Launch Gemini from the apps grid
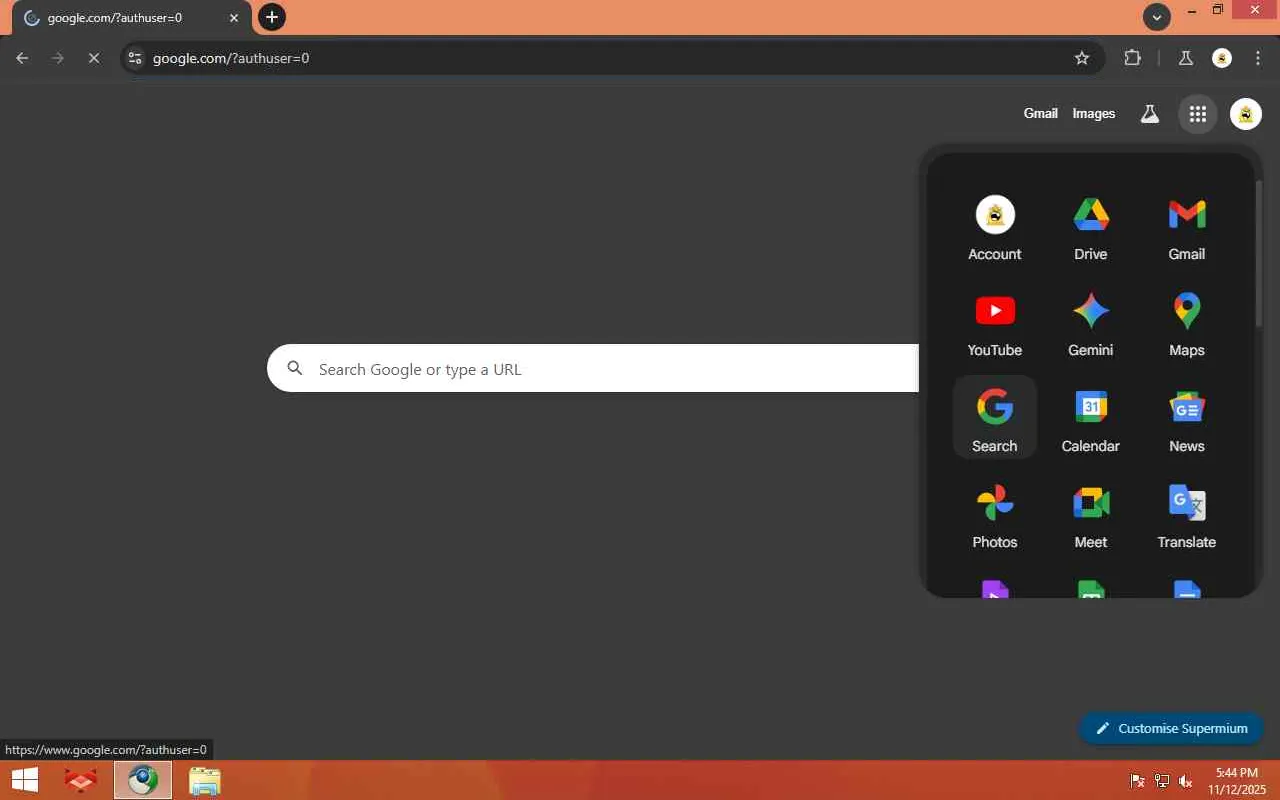The height and width of the screenshot is (800, 1280). [1090, 324]
